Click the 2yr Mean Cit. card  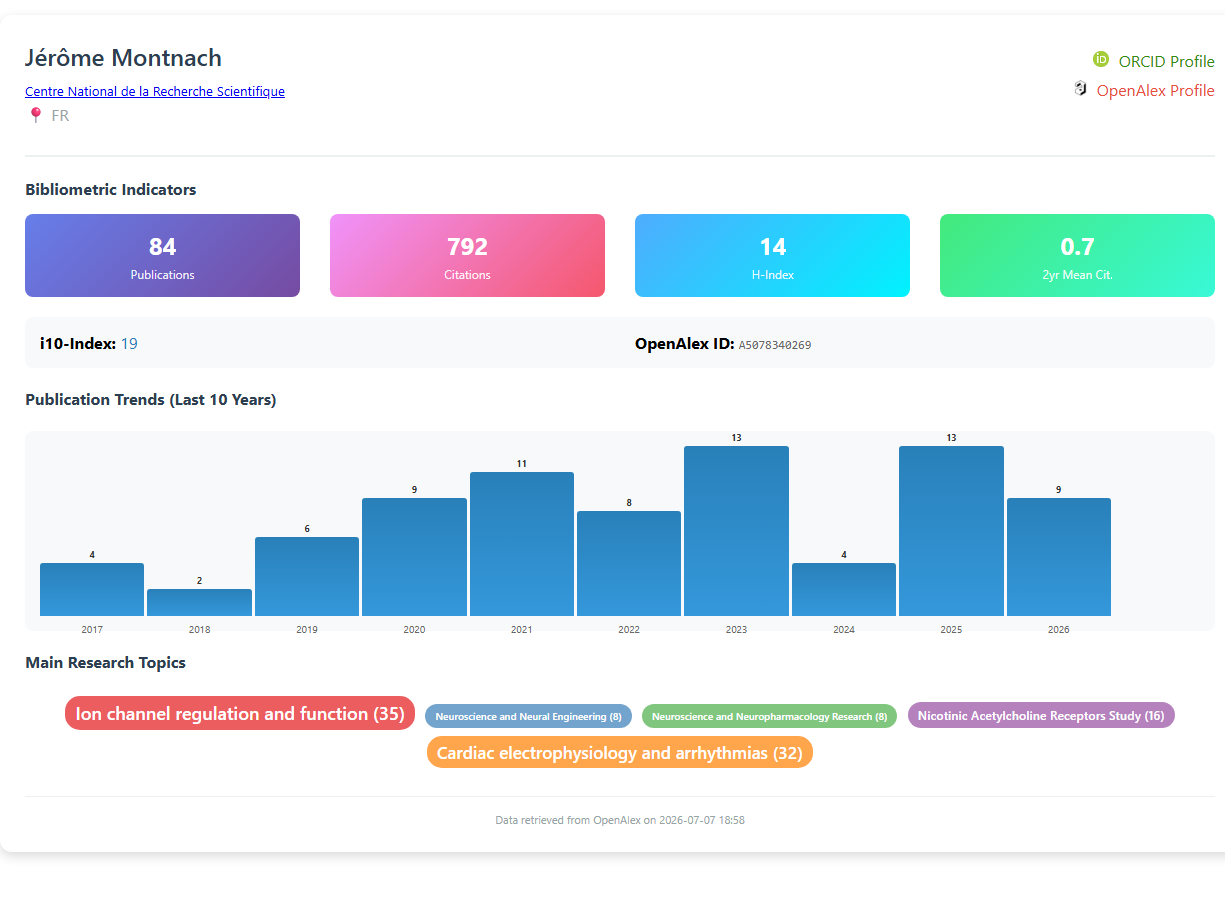coord(1077,256)
